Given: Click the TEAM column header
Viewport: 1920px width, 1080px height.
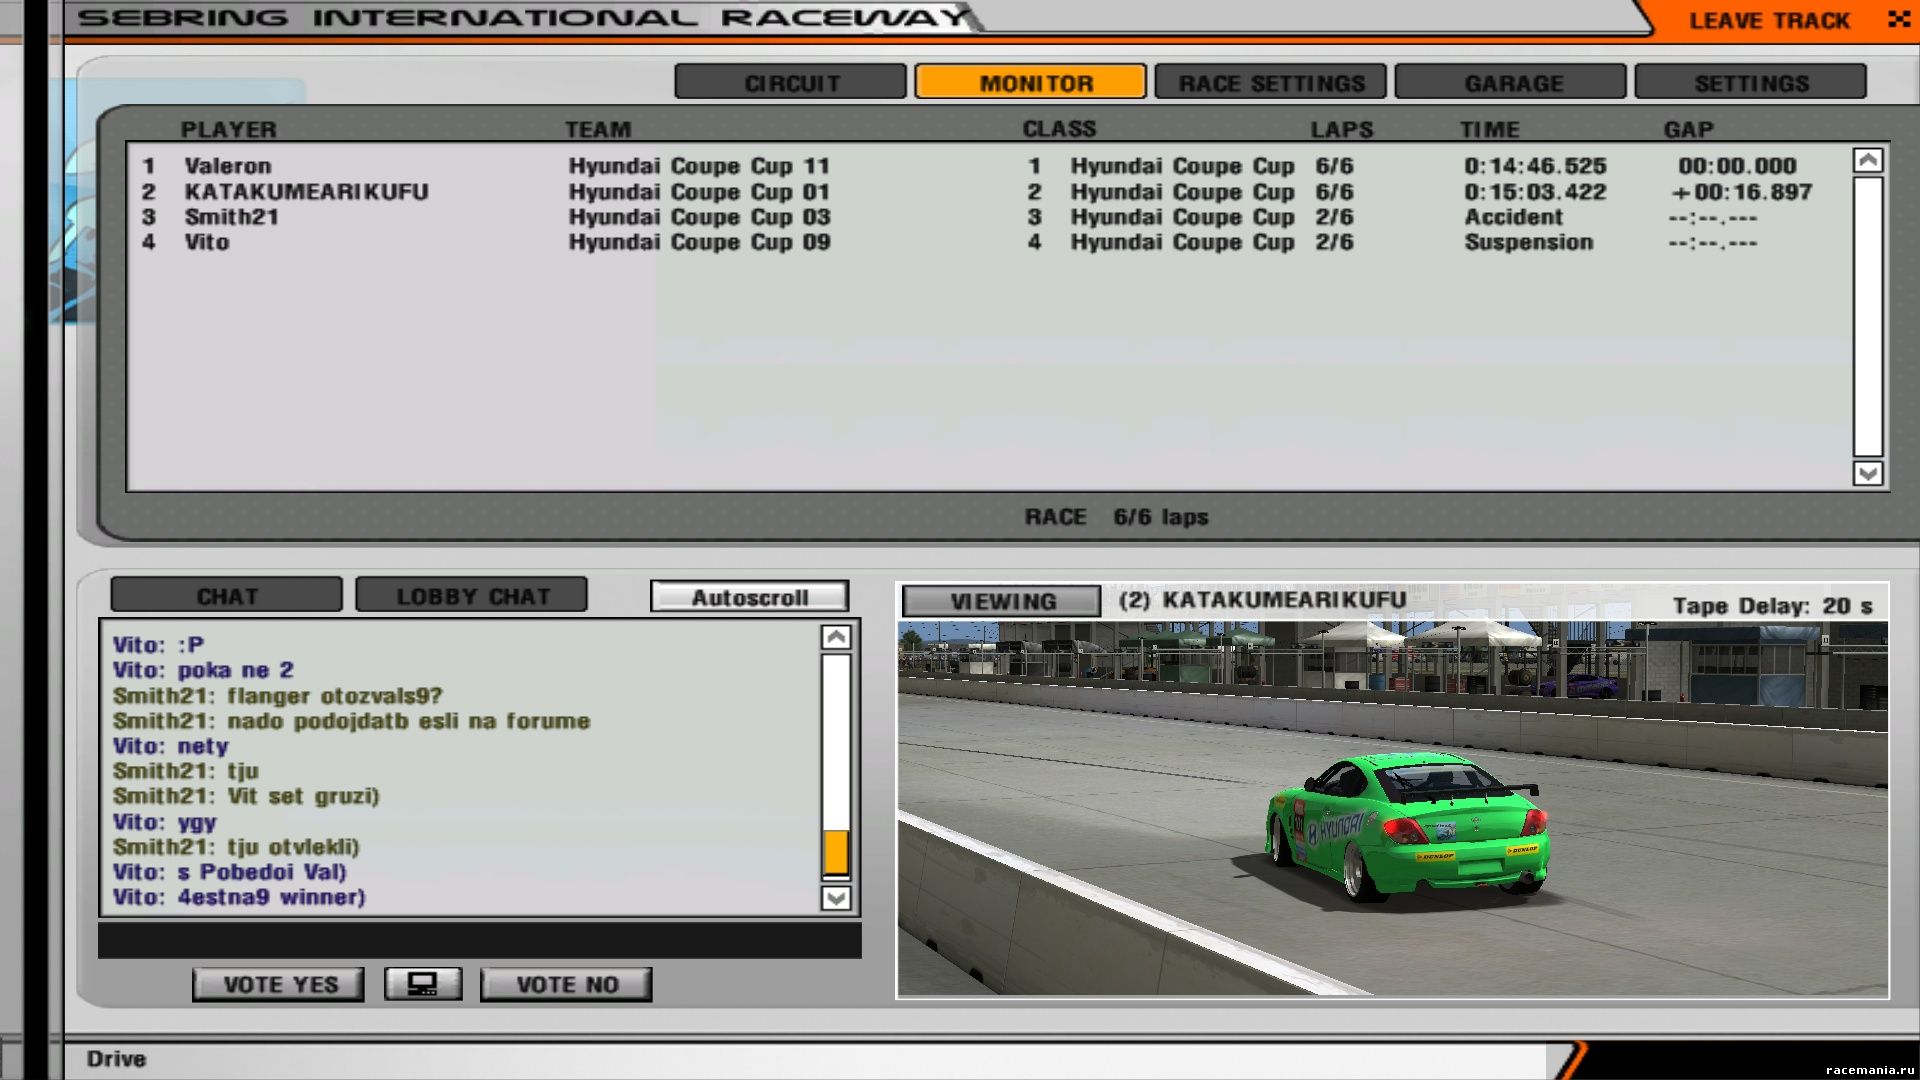Looking at the screenshot, I should (x=598, y=129).
